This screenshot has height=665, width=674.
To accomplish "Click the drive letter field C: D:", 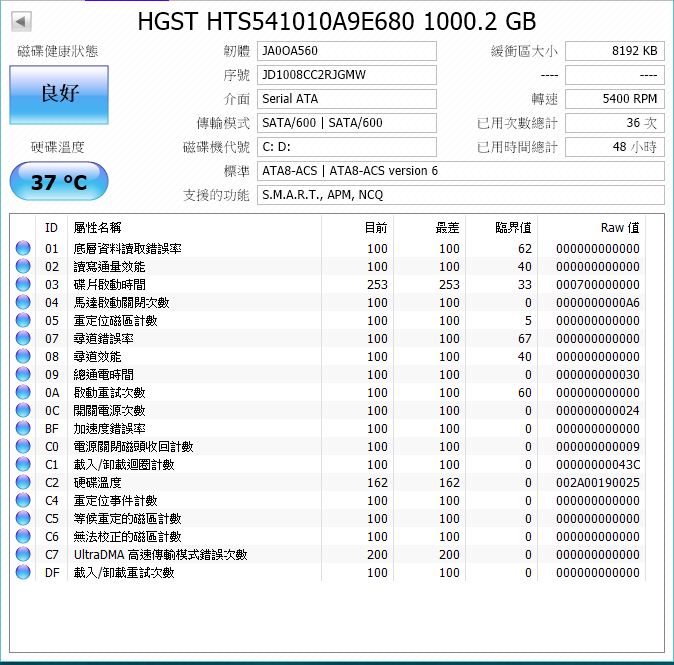I will click(x=347, y=147).
